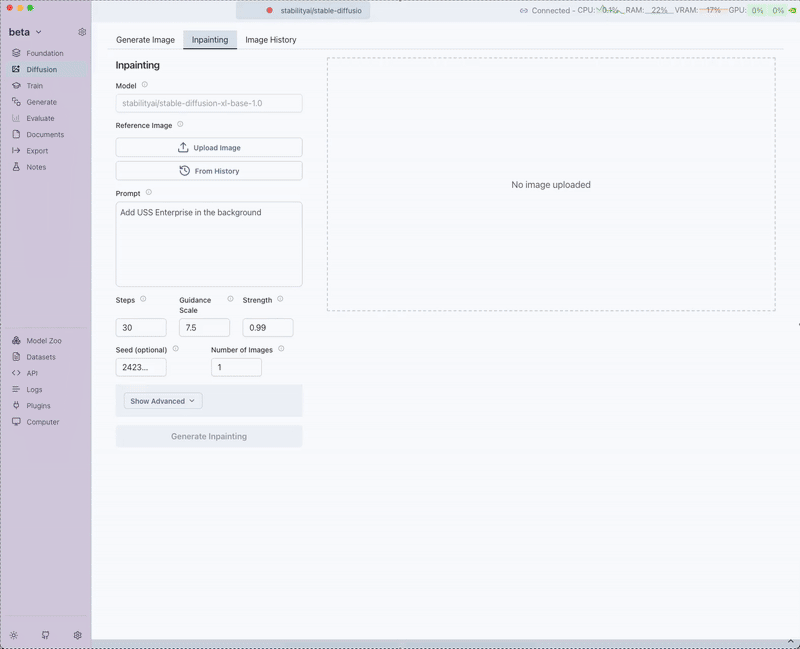
Task: Click the From History button
Action: pos(209,171)
